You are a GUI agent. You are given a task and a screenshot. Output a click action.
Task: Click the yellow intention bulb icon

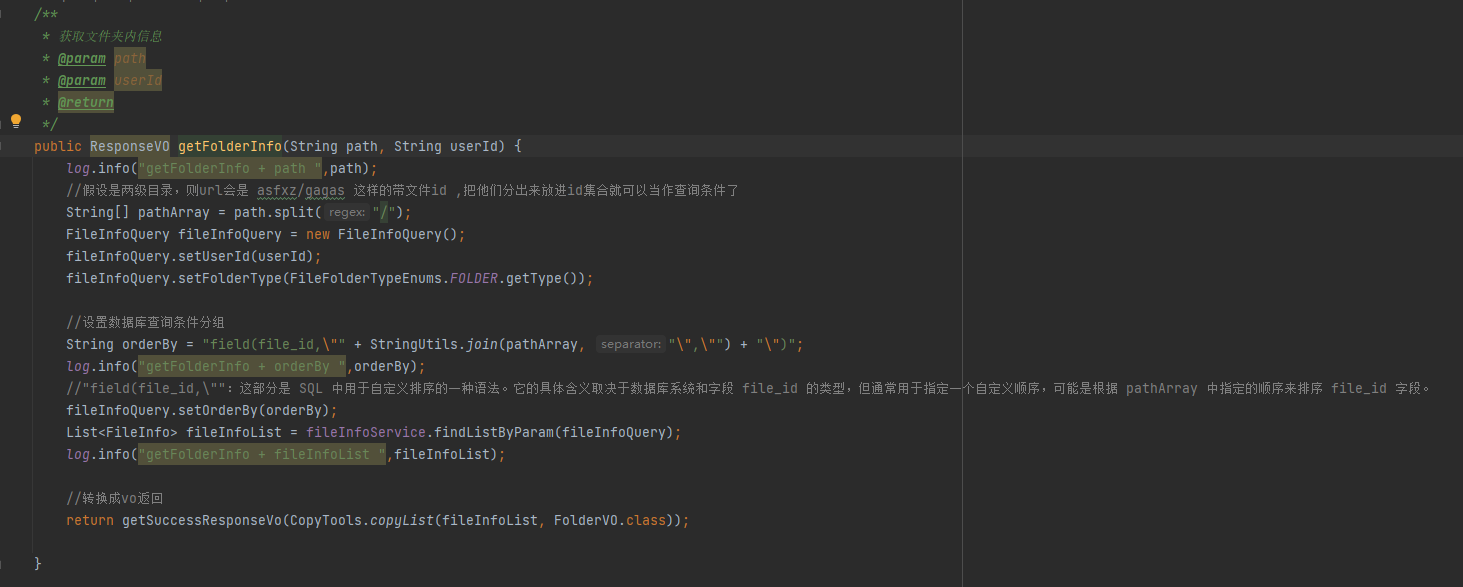tap(15, 120)
